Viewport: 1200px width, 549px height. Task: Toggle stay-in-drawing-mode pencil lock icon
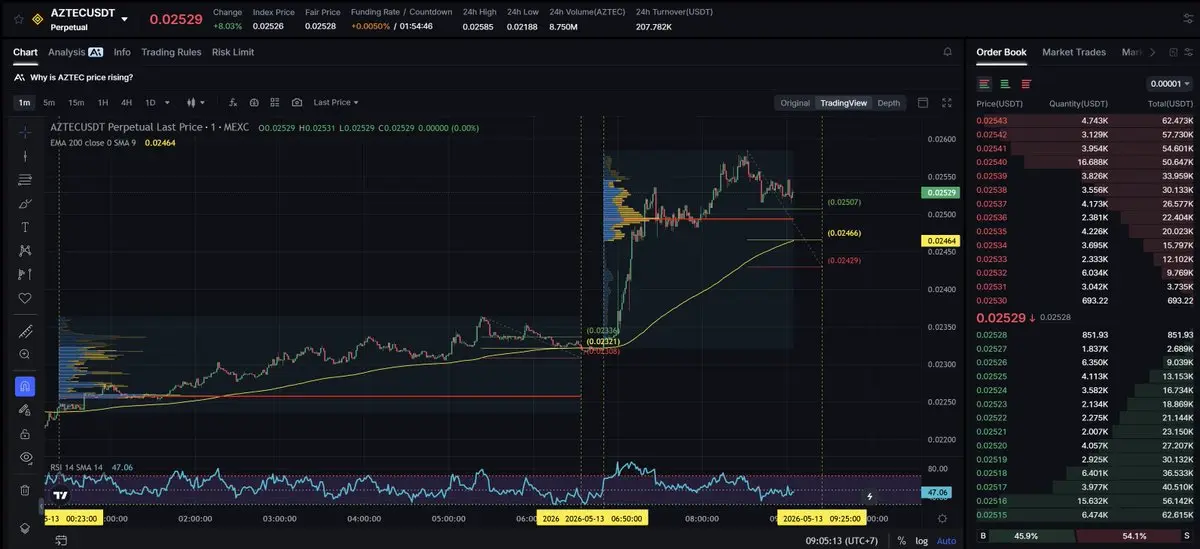point(25,410)
